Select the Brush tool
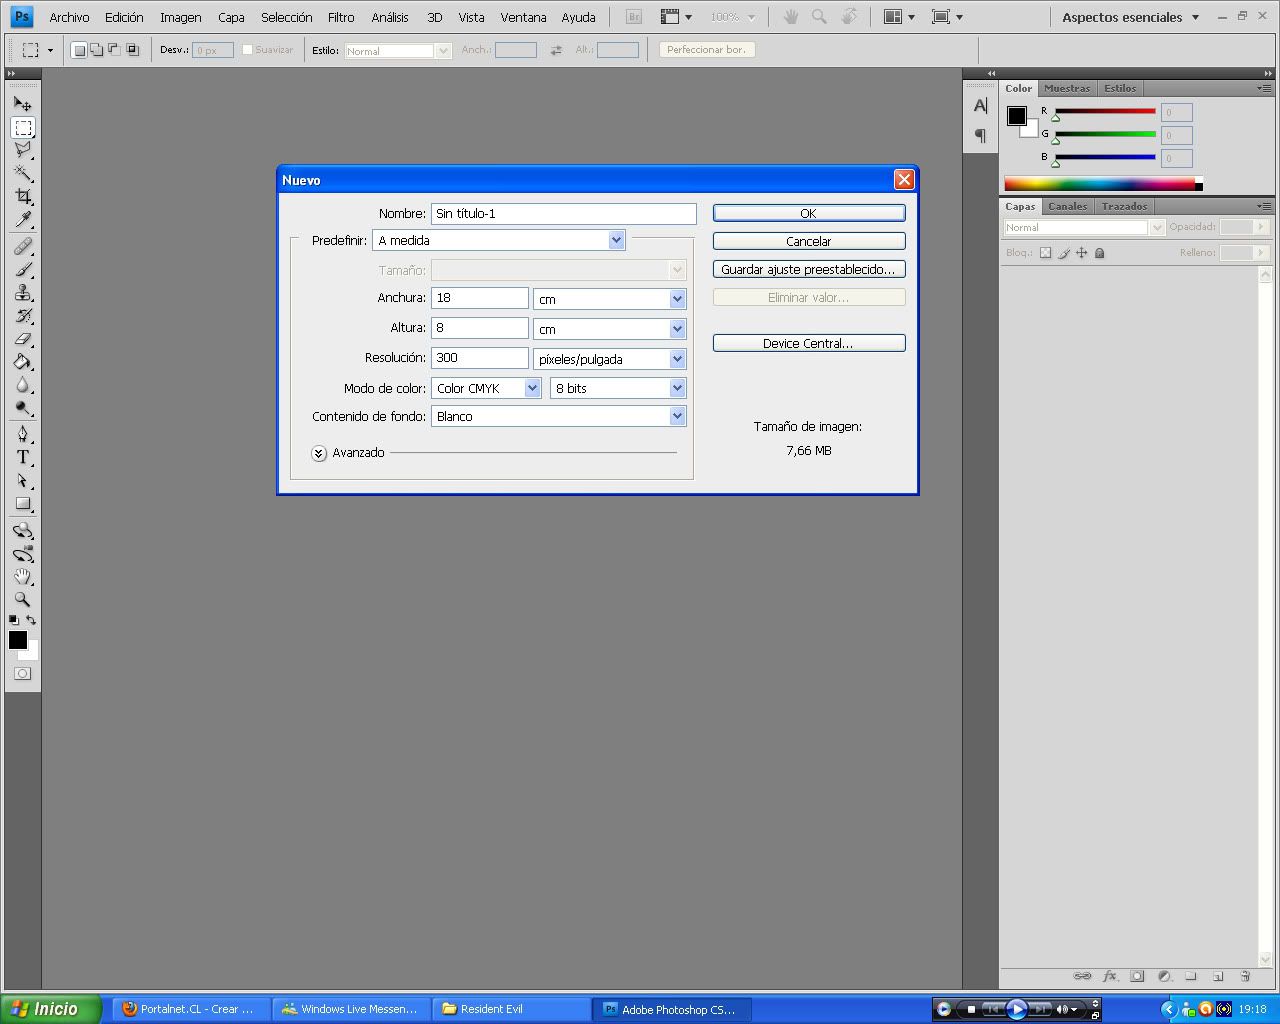 pos(22,269)
